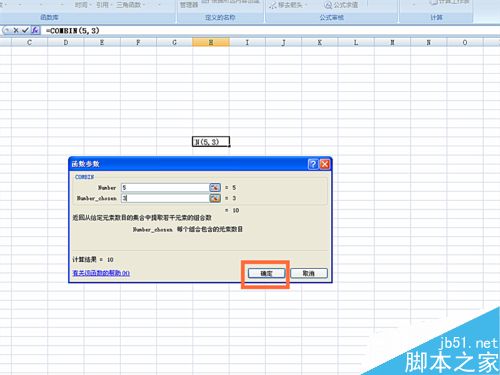Select column O header
500x375 pixels.
pyautogui.click(x=465, y=42)
